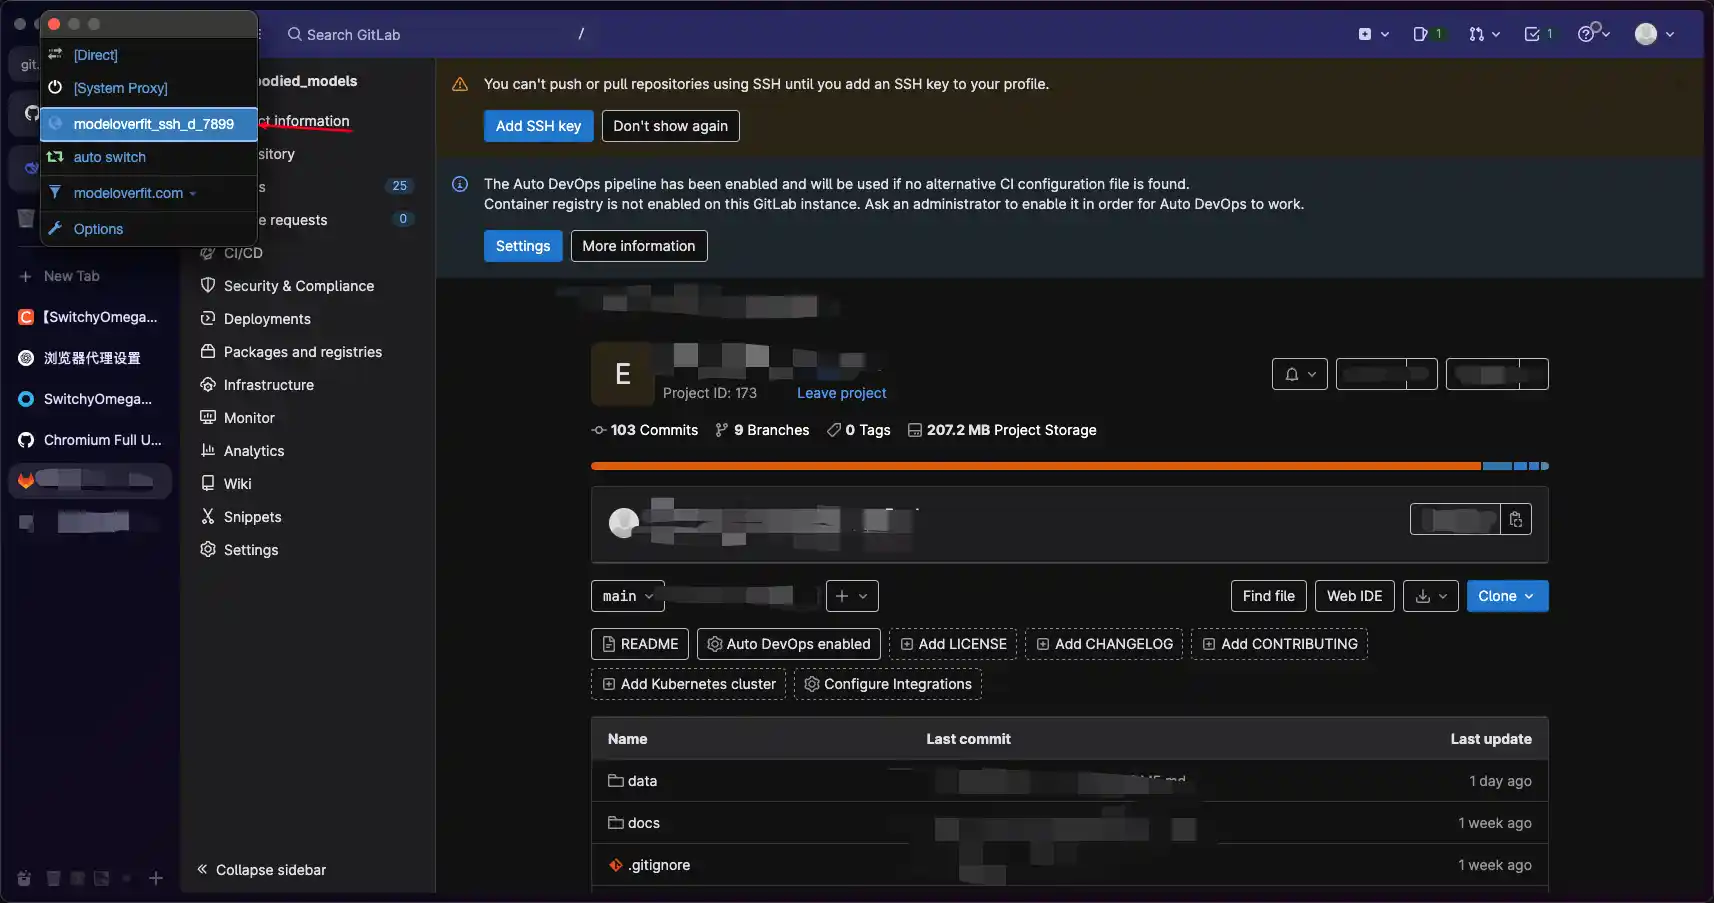The width and height of the screenshot is (1714, 903).
Task: View the 0 Tags
Action: pyautogui.click(x=859, y=430)
